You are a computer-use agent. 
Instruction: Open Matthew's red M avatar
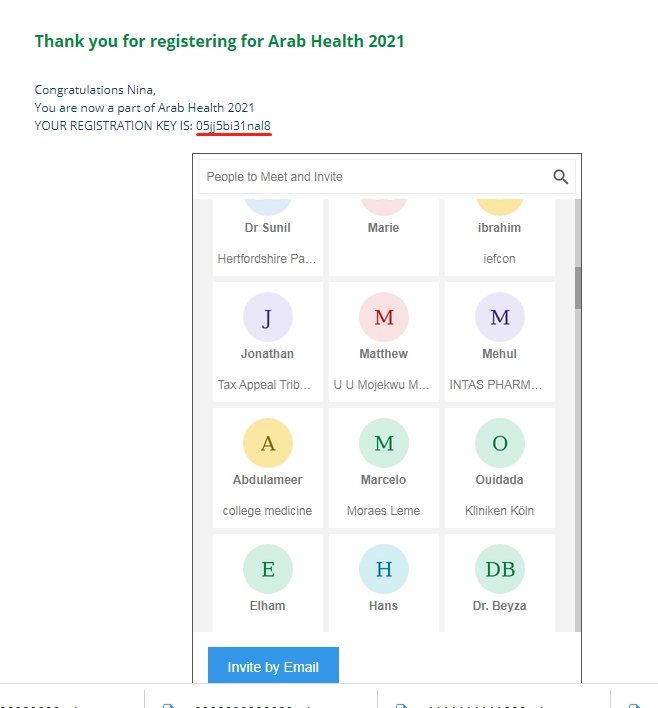[x=383, y=318]
